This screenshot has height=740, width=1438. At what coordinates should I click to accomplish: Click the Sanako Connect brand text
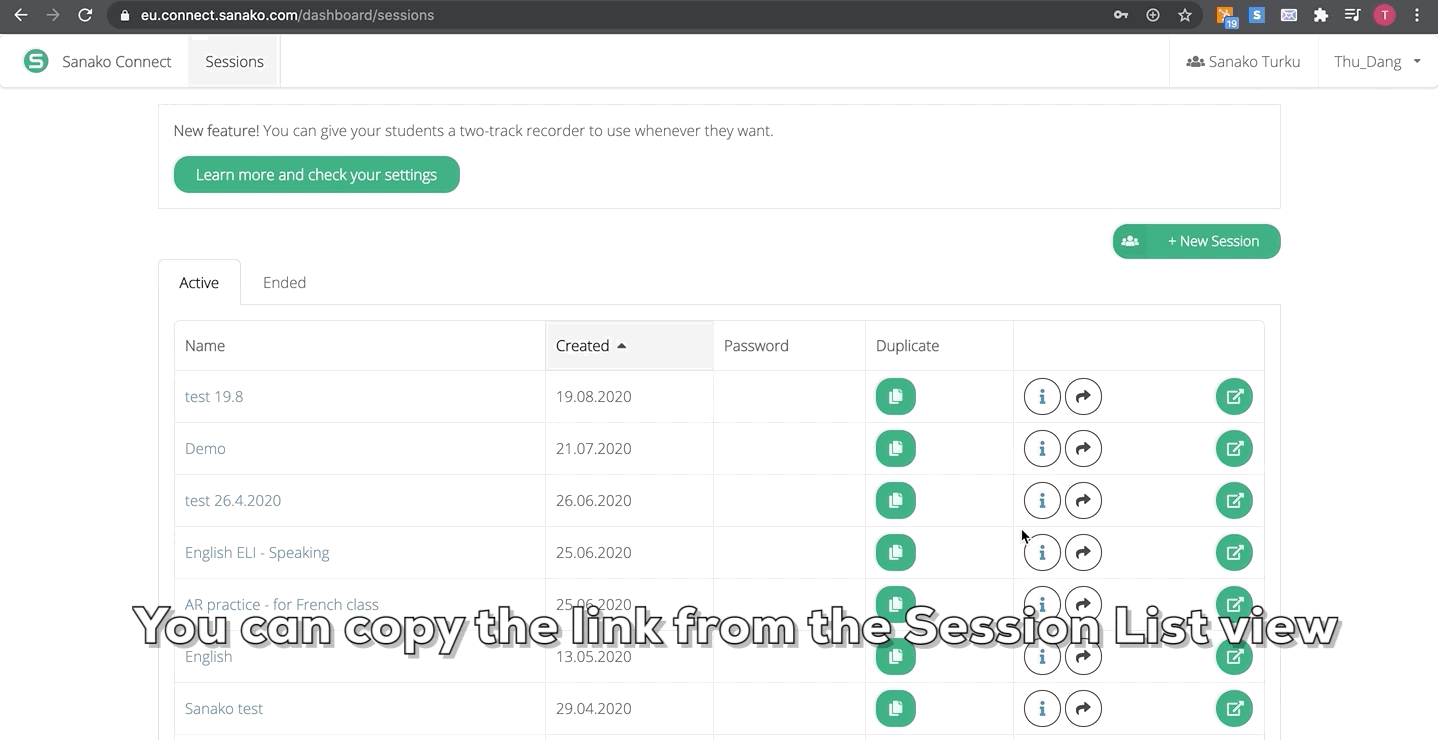tap(117, 61)
